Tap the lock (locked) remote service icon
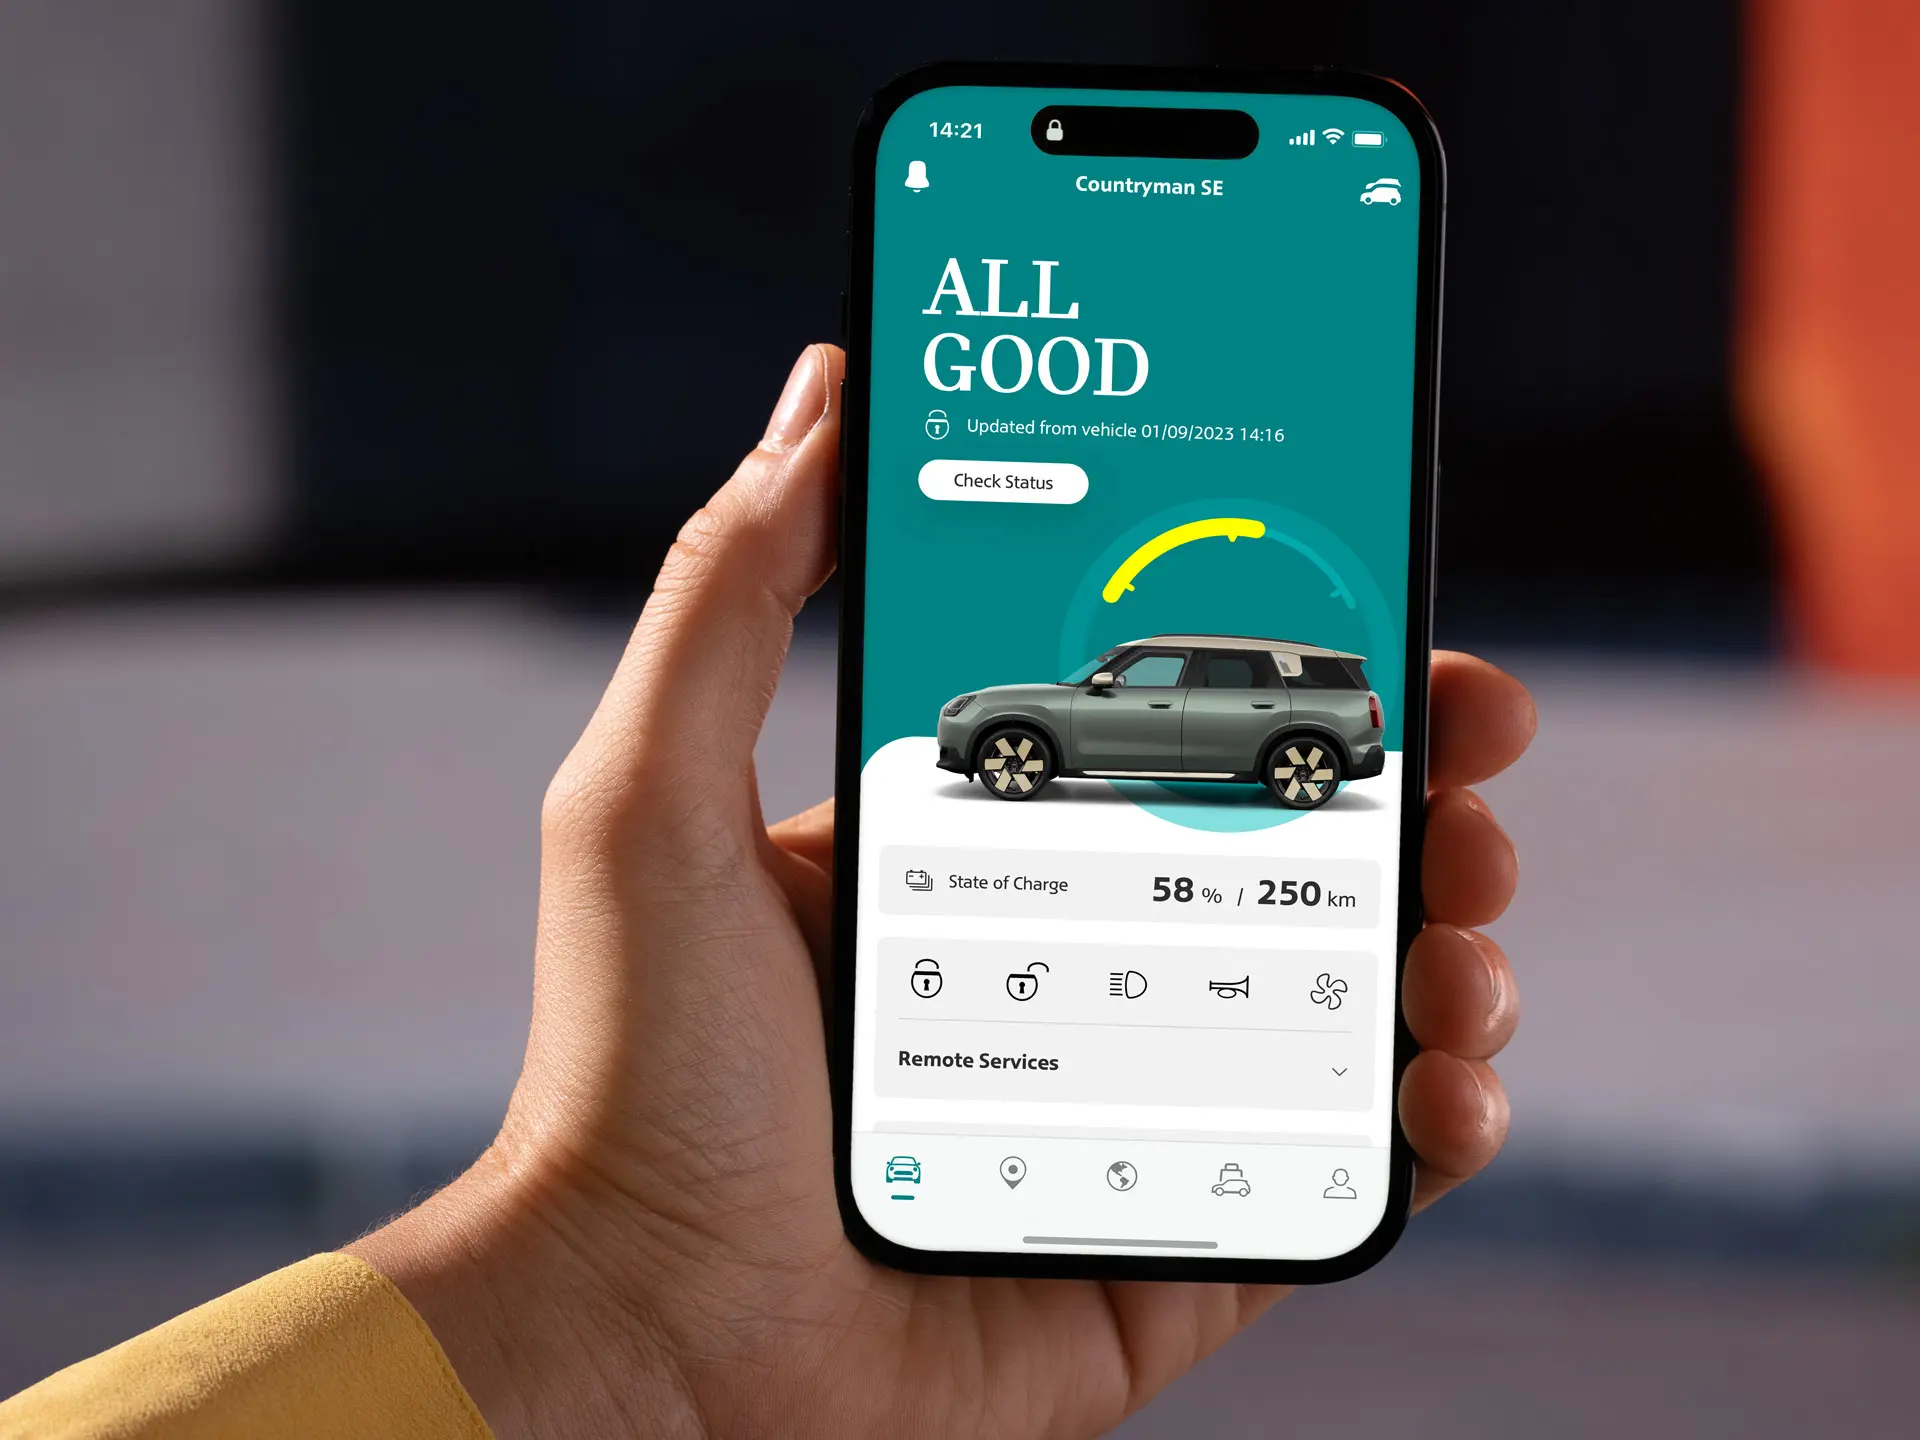 tap(925, 983)
